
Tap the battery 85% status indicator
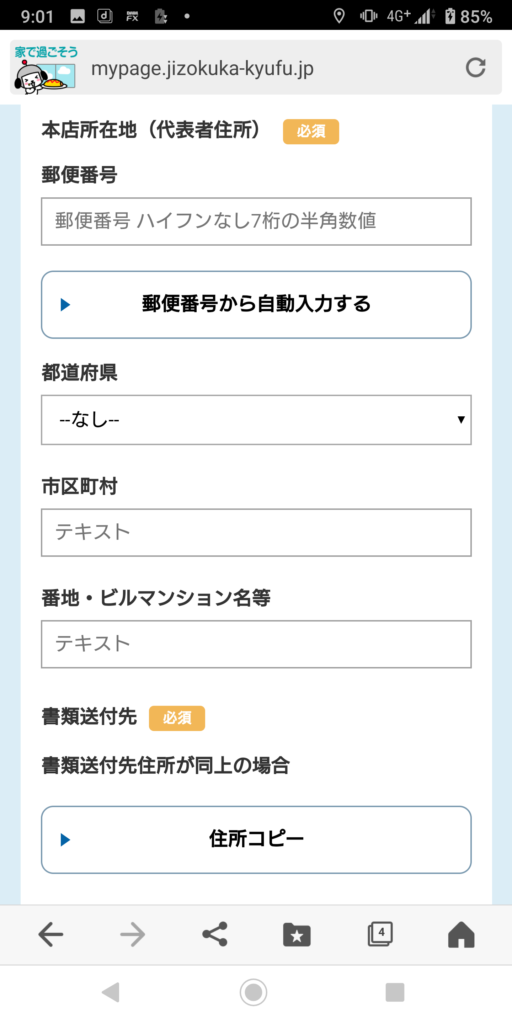468,16
